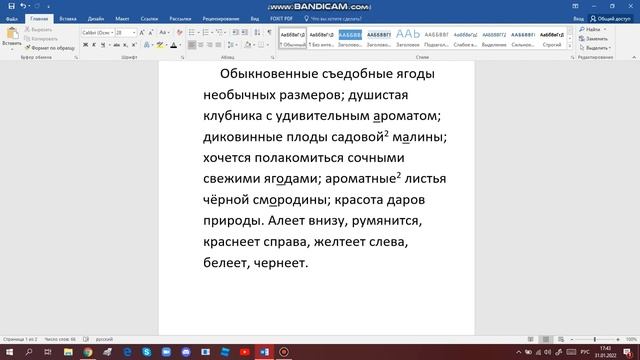Switch to the Ссылки (References) tab
The image size is (640, 360).
149,19
